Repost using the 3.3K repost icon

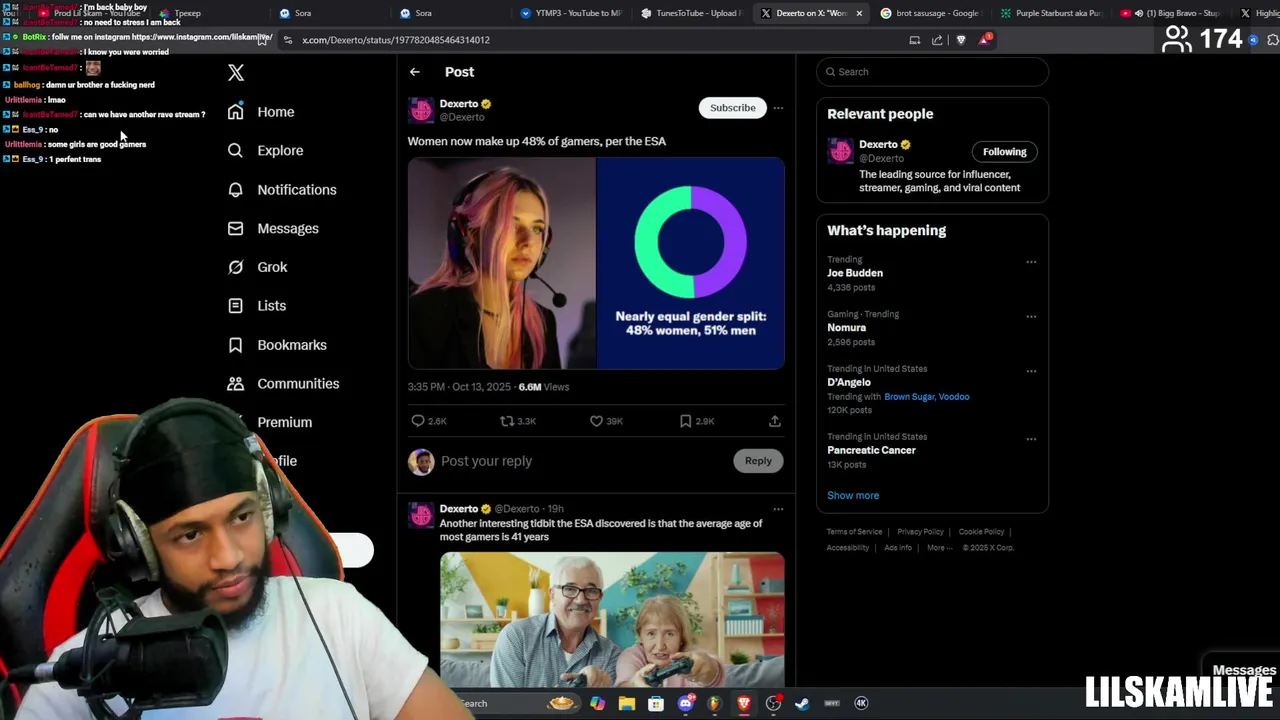[x=507, y=421]
